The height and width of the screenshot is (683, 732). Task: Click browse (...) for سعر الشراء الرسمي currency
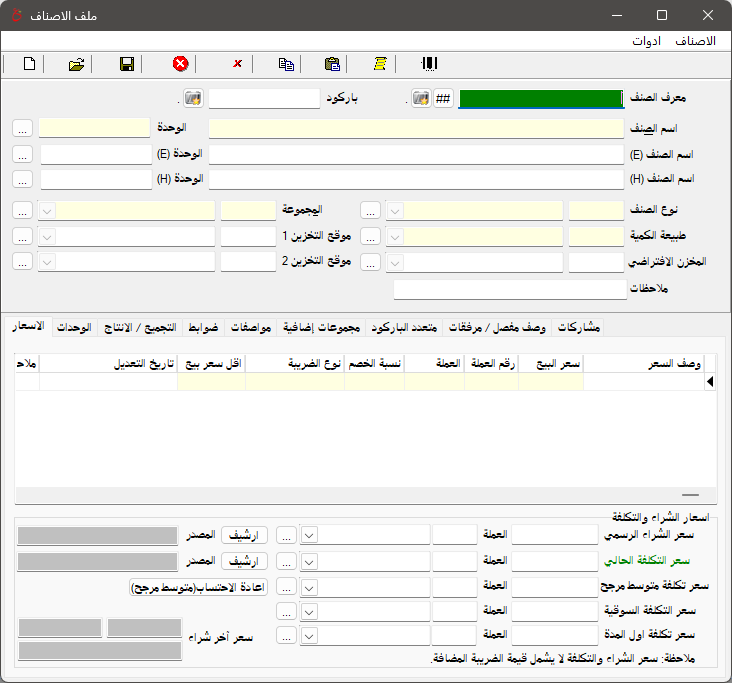pos(286,535)
